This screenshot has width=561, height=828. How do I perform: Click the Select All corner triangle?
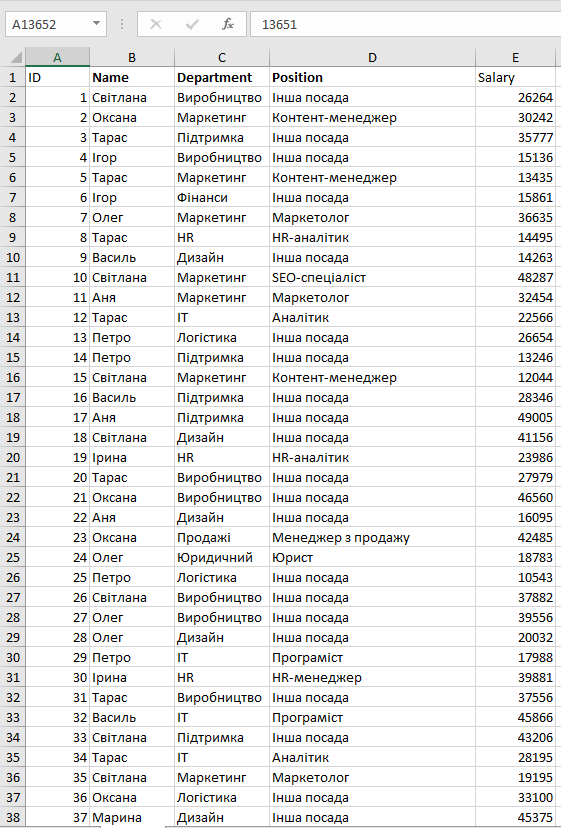(16, 57)
